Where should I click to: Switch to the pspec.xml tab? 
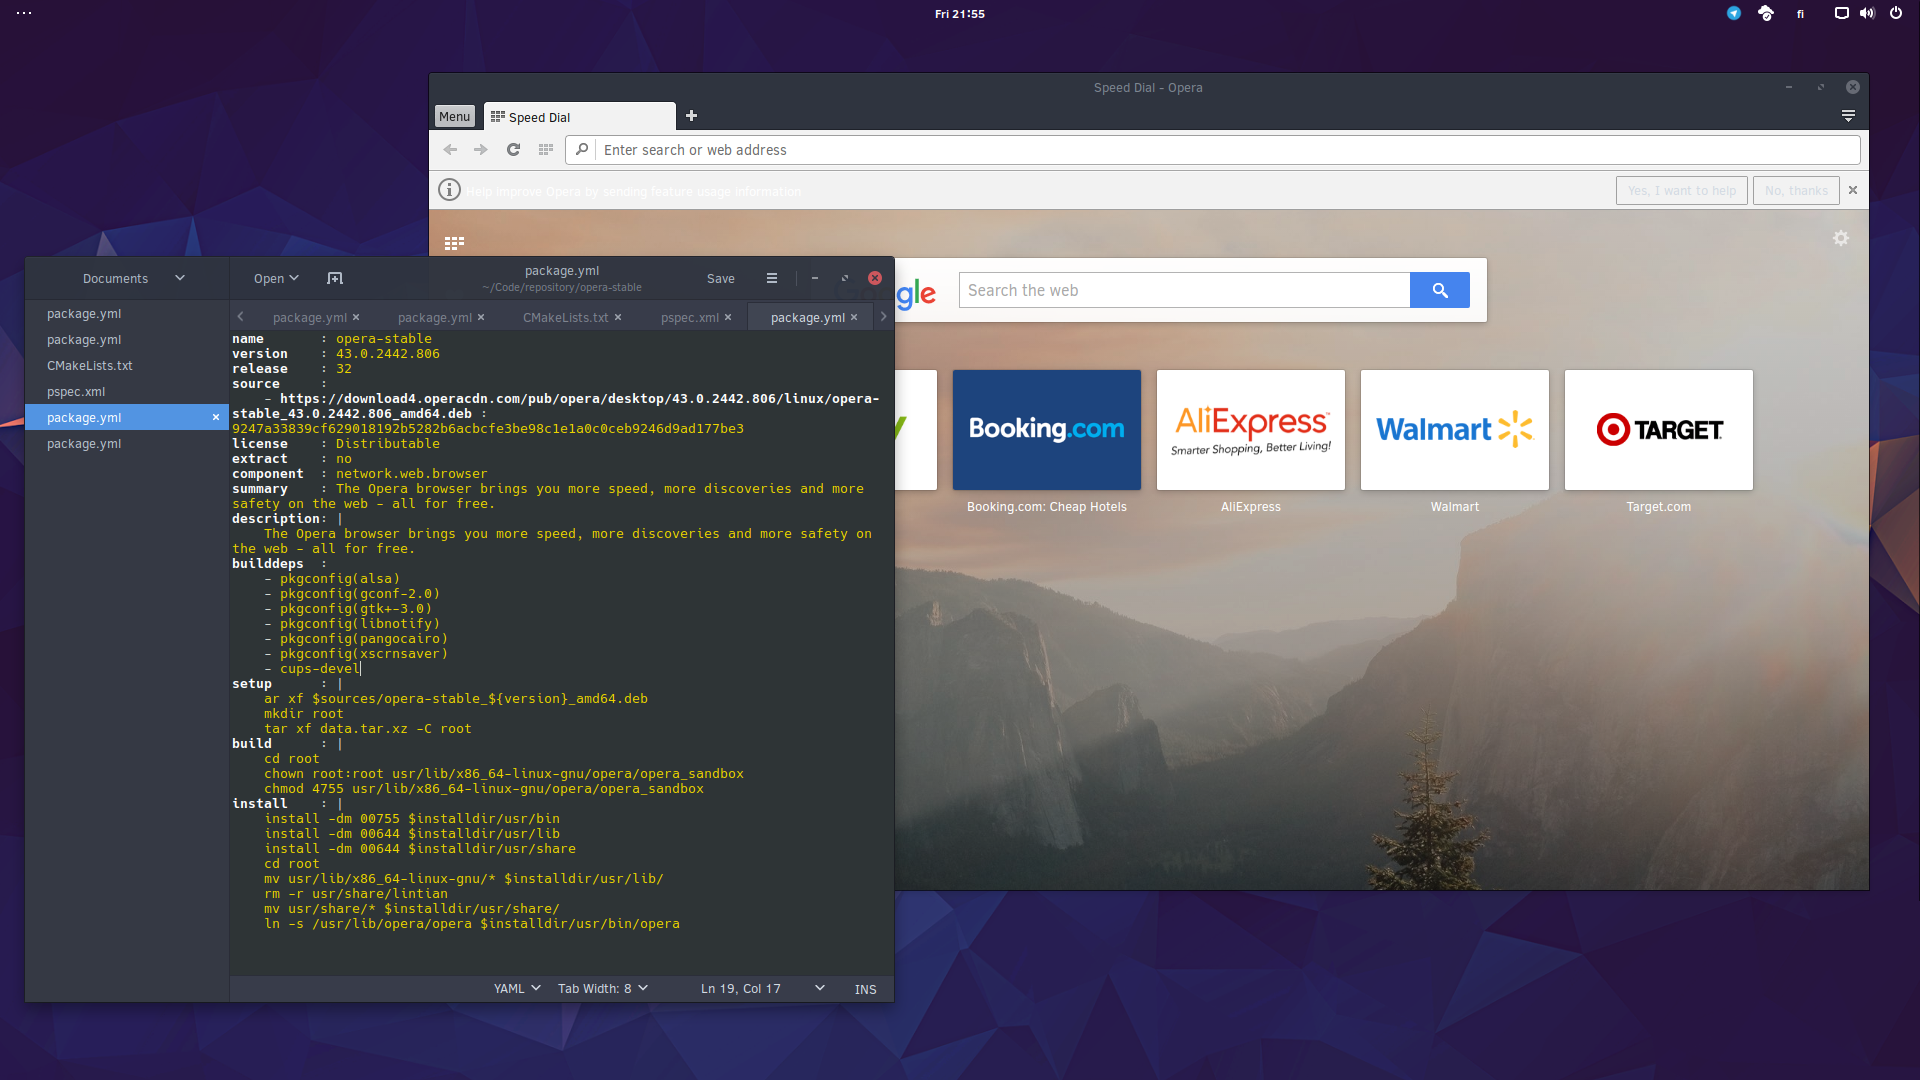689,317
